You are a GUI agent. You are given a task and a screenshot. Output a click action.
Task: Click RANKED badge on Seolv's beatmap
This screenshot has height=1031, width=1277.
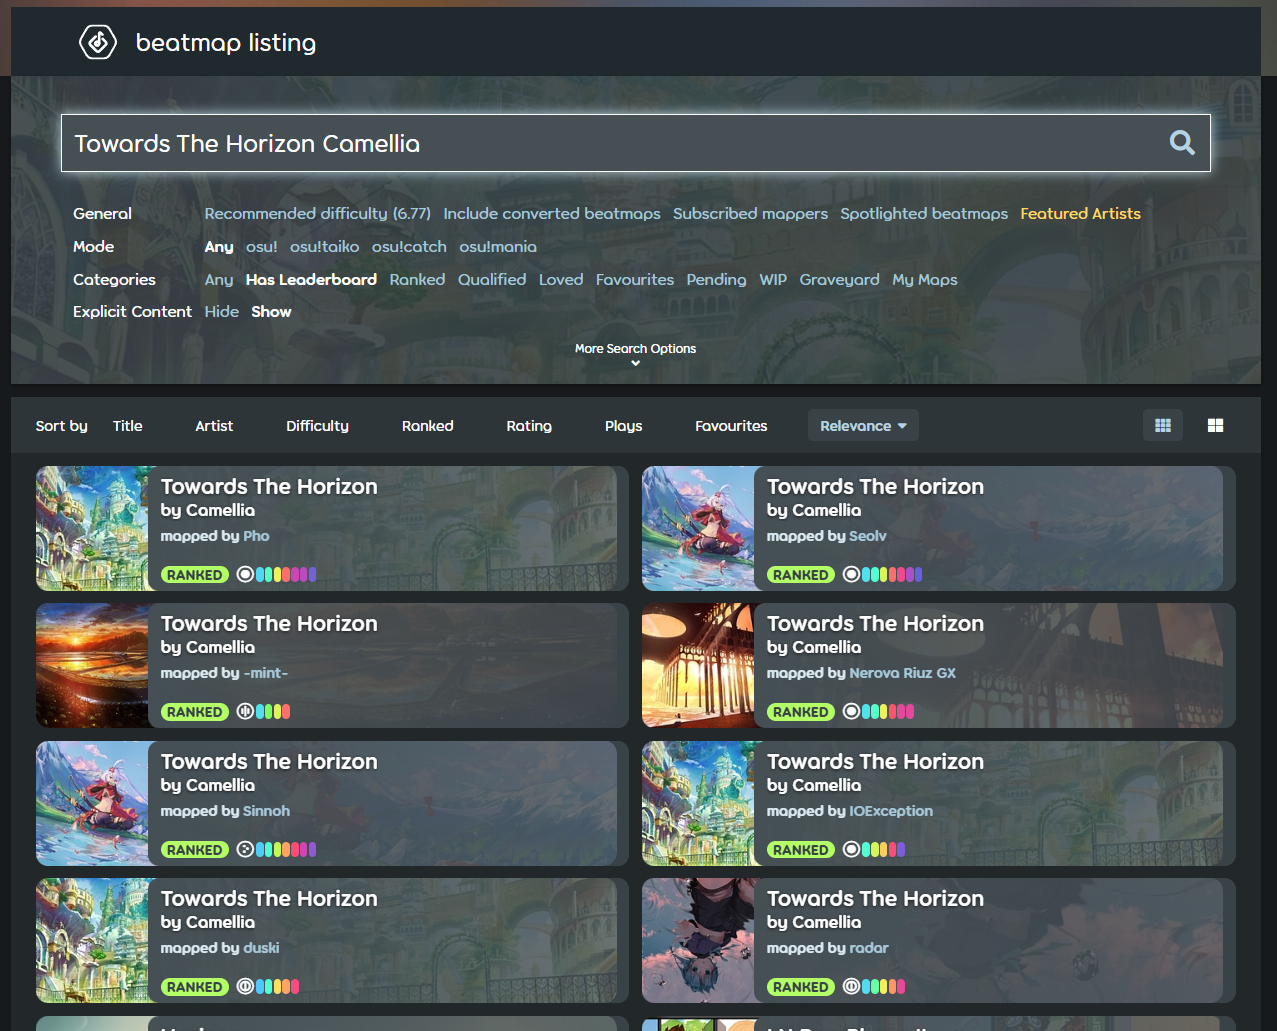800,574
